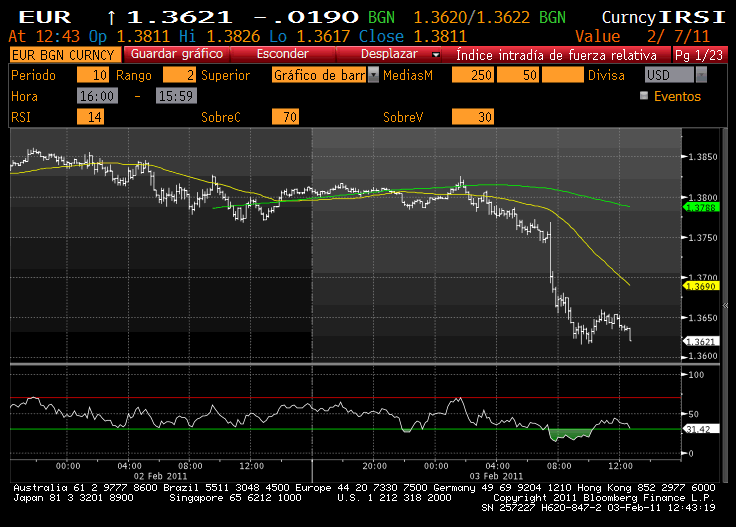Click the Periodo field showing 10
Viewport: 736px width, 527px height.
point(94,75)
